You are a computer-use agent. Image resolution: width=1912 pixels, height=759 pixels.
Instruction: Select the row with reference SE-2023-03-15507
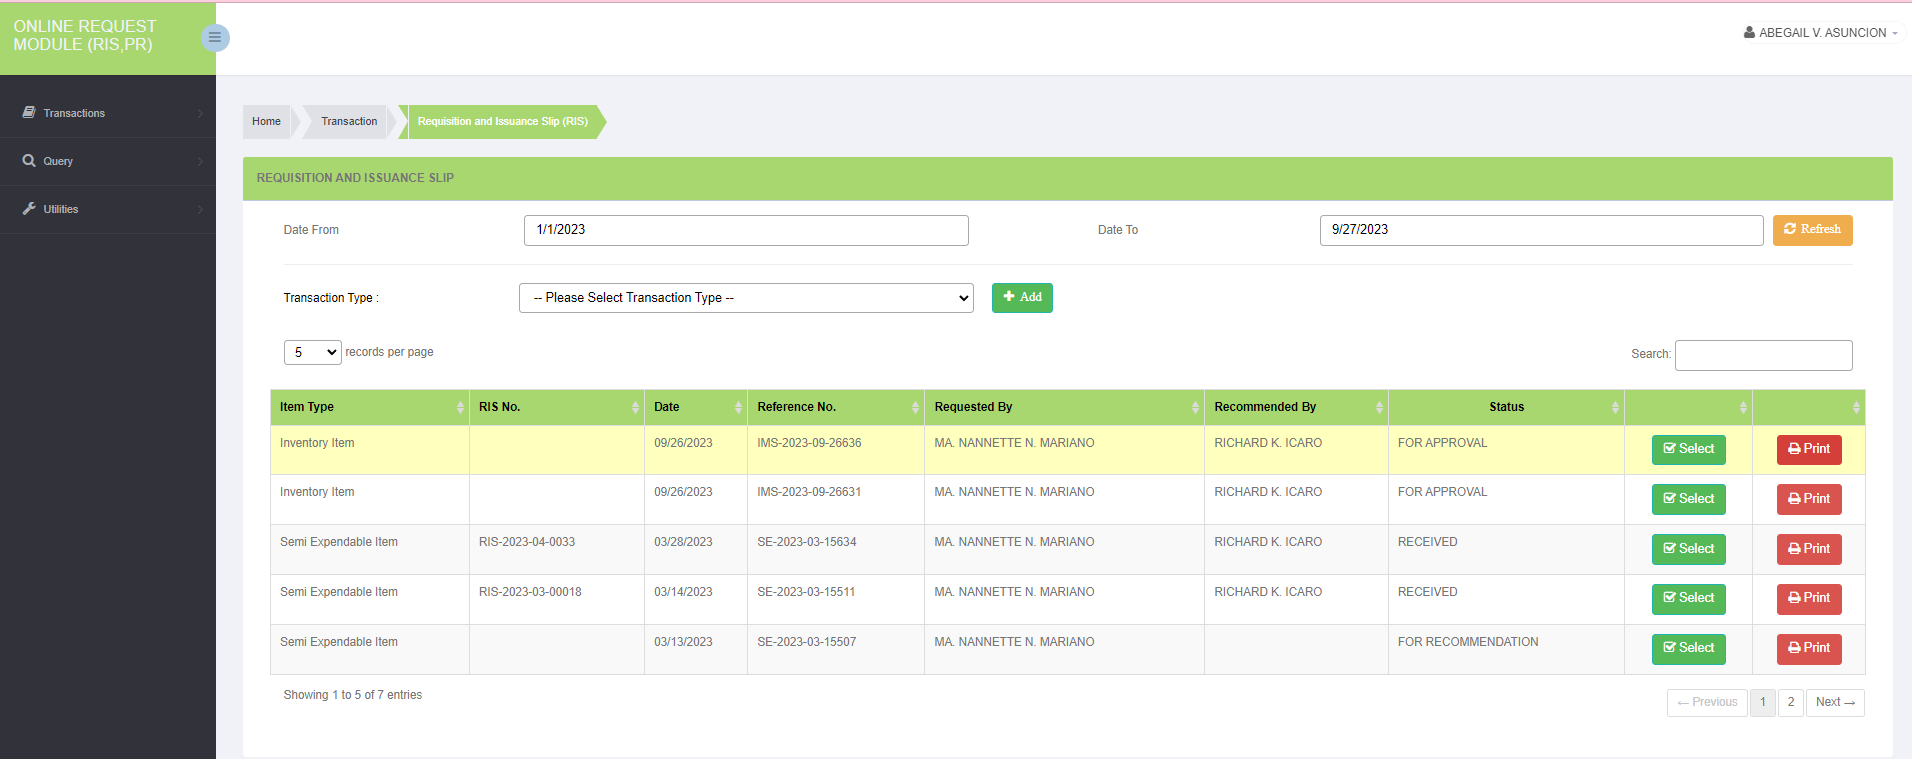click(1688, 649)
